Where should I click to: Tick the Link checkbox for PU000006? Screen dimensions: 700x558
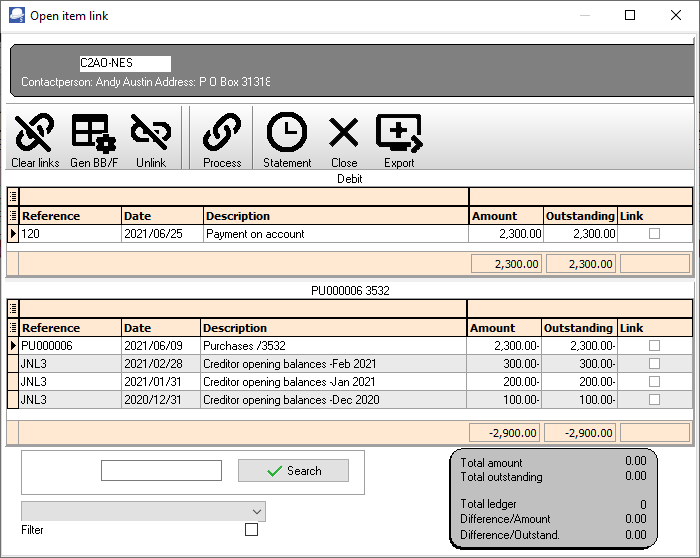pyautogui.click(x=654, y=346)
